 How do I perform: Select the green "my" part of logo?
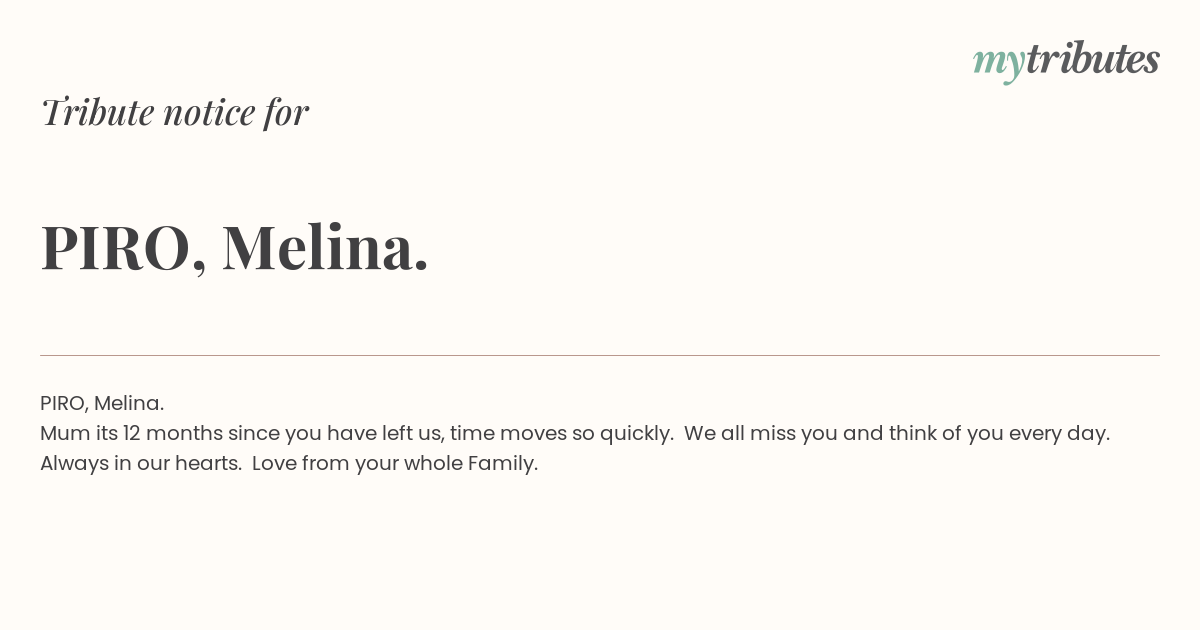tap(998, 64)
